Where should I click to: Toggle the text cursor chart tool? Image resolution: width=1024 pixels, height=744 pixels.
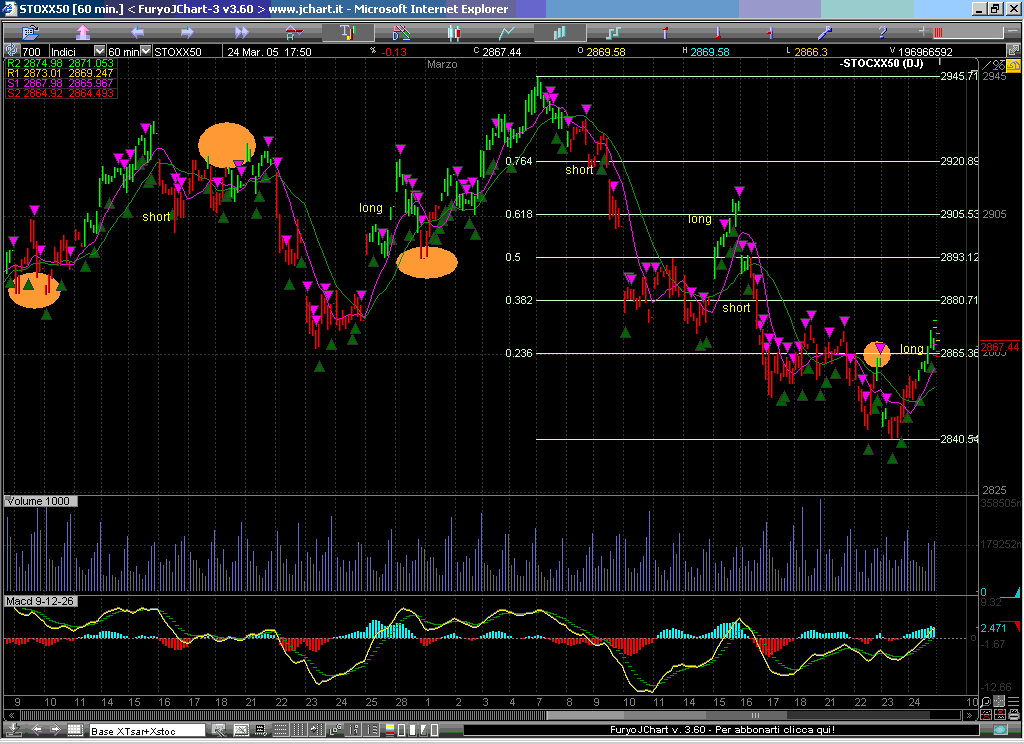click(347, 32)
